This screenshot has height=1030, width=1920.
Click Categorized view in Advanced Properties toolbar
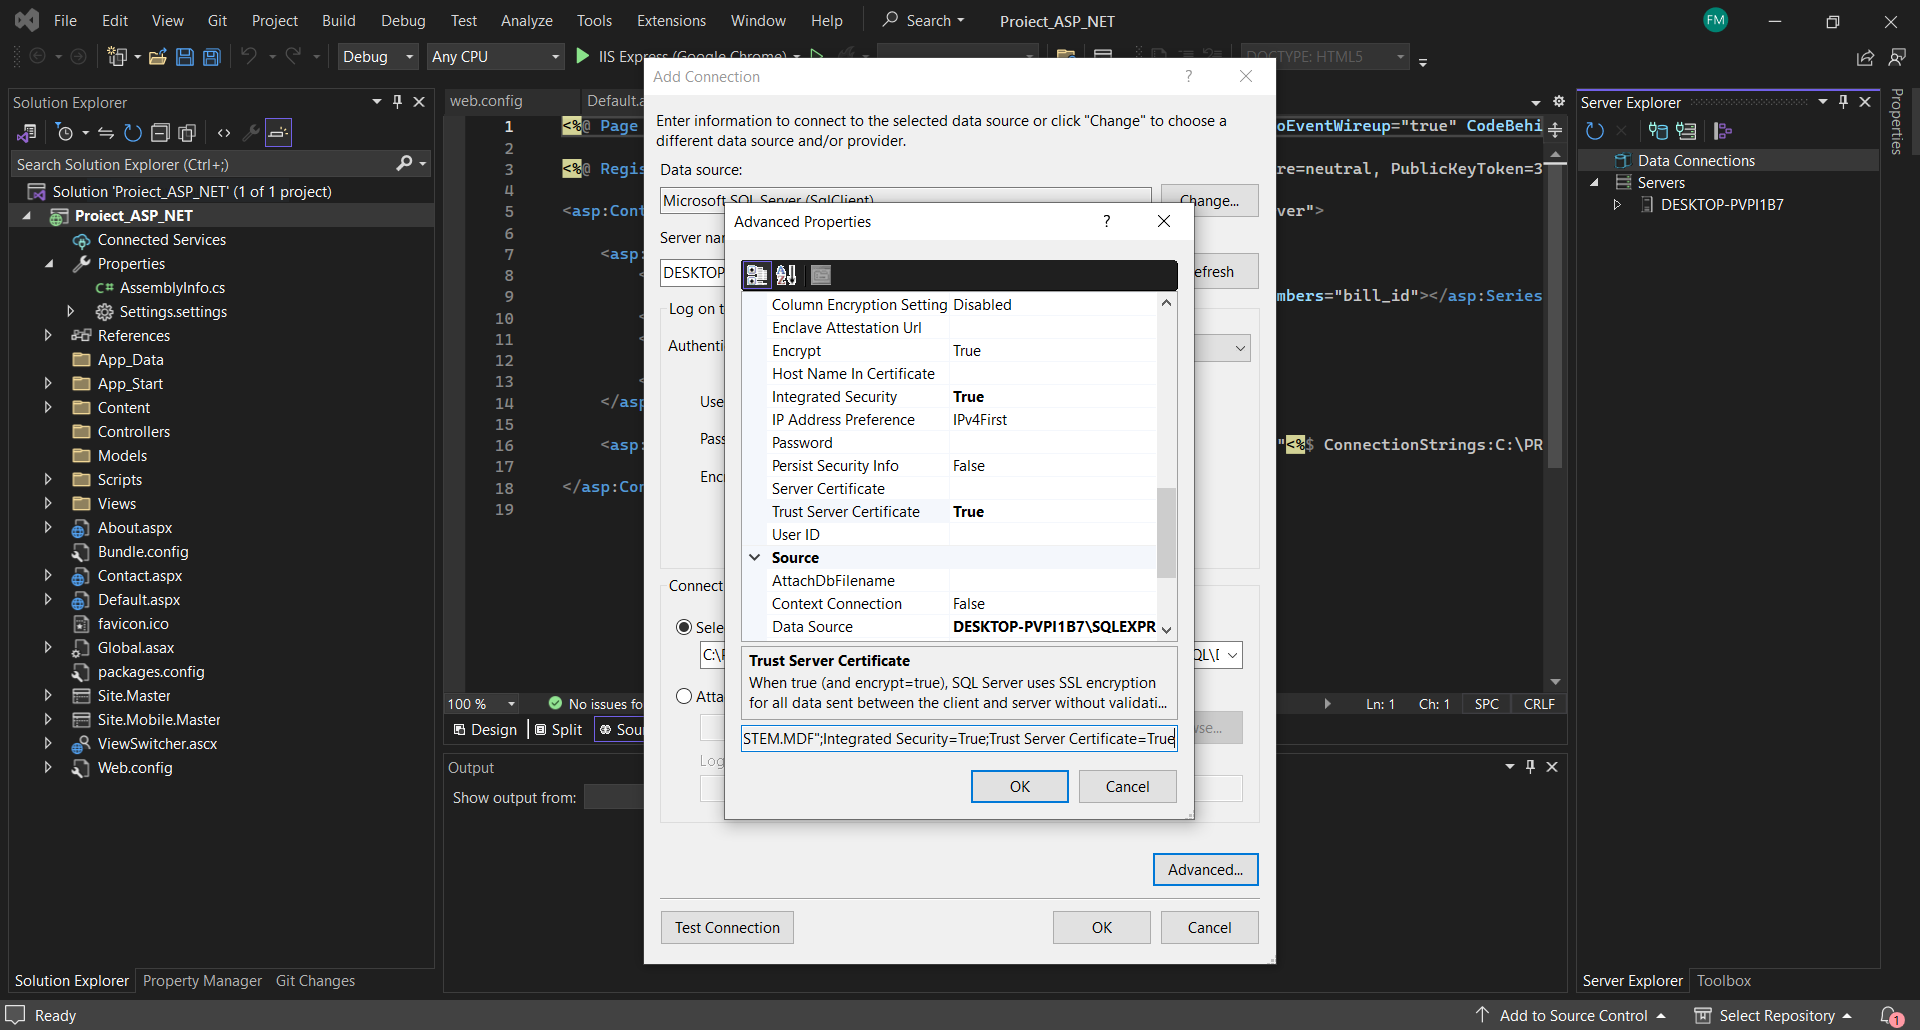coord(757,275)
